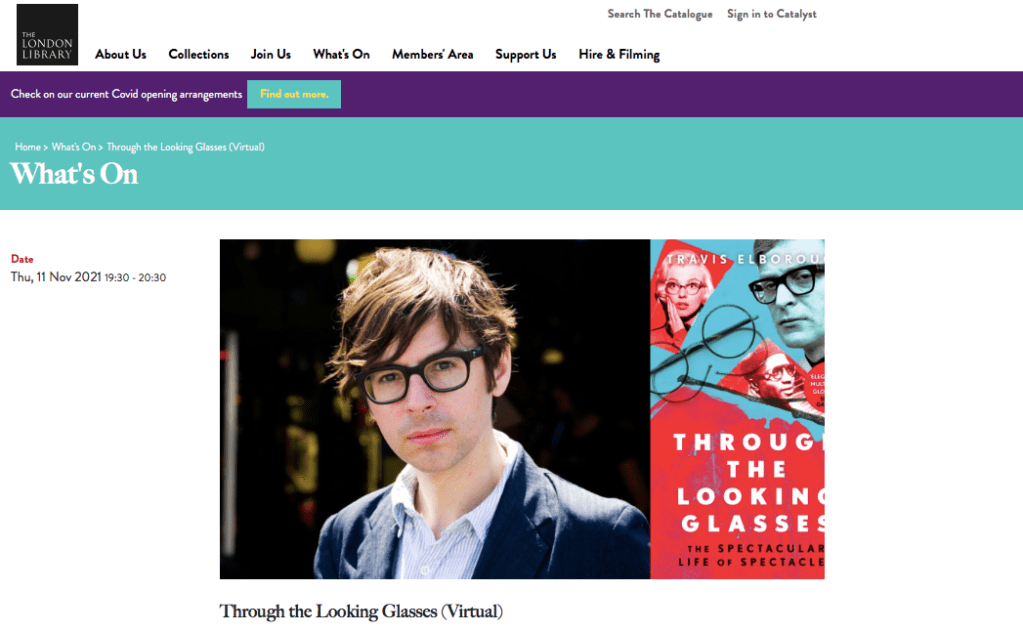Open the Support Us menu

(526, 55)
